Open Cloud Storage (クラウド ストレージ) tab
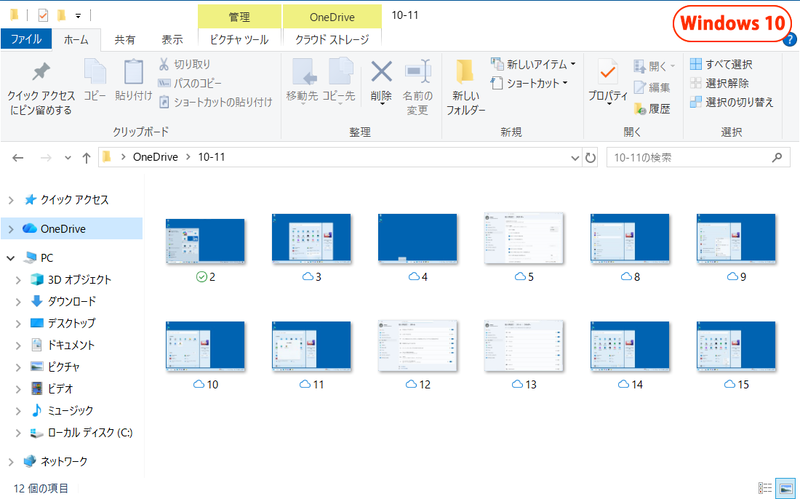 click(x=332, y=40)
